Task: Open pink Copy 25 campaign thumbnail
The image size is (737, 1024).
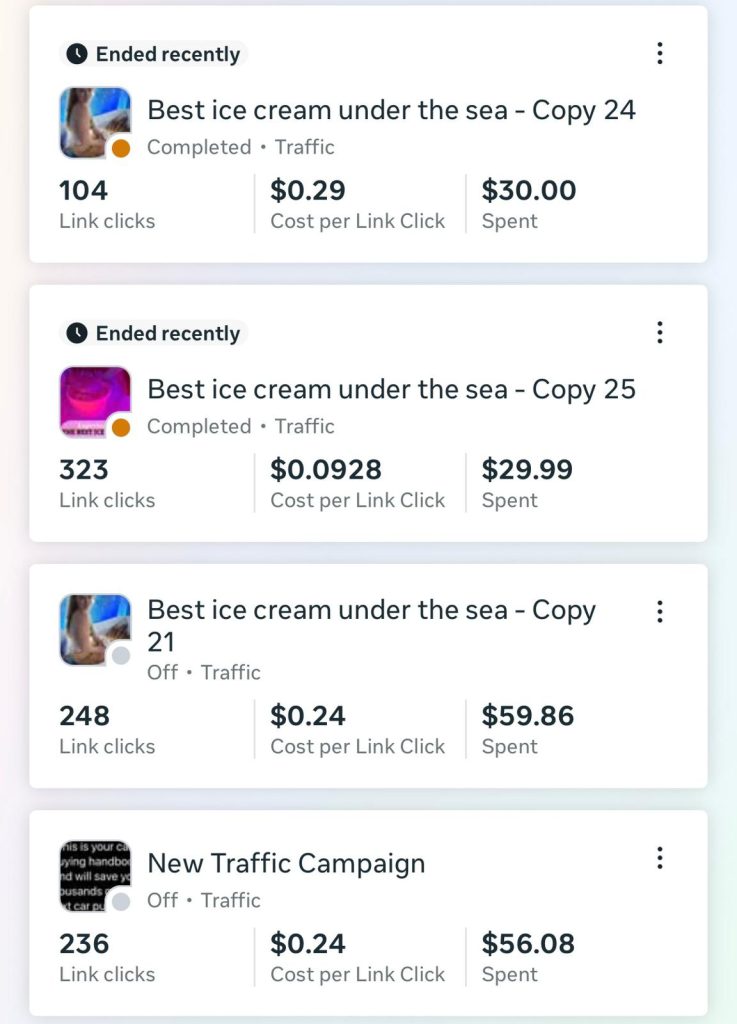Action: tap(92, 397)
